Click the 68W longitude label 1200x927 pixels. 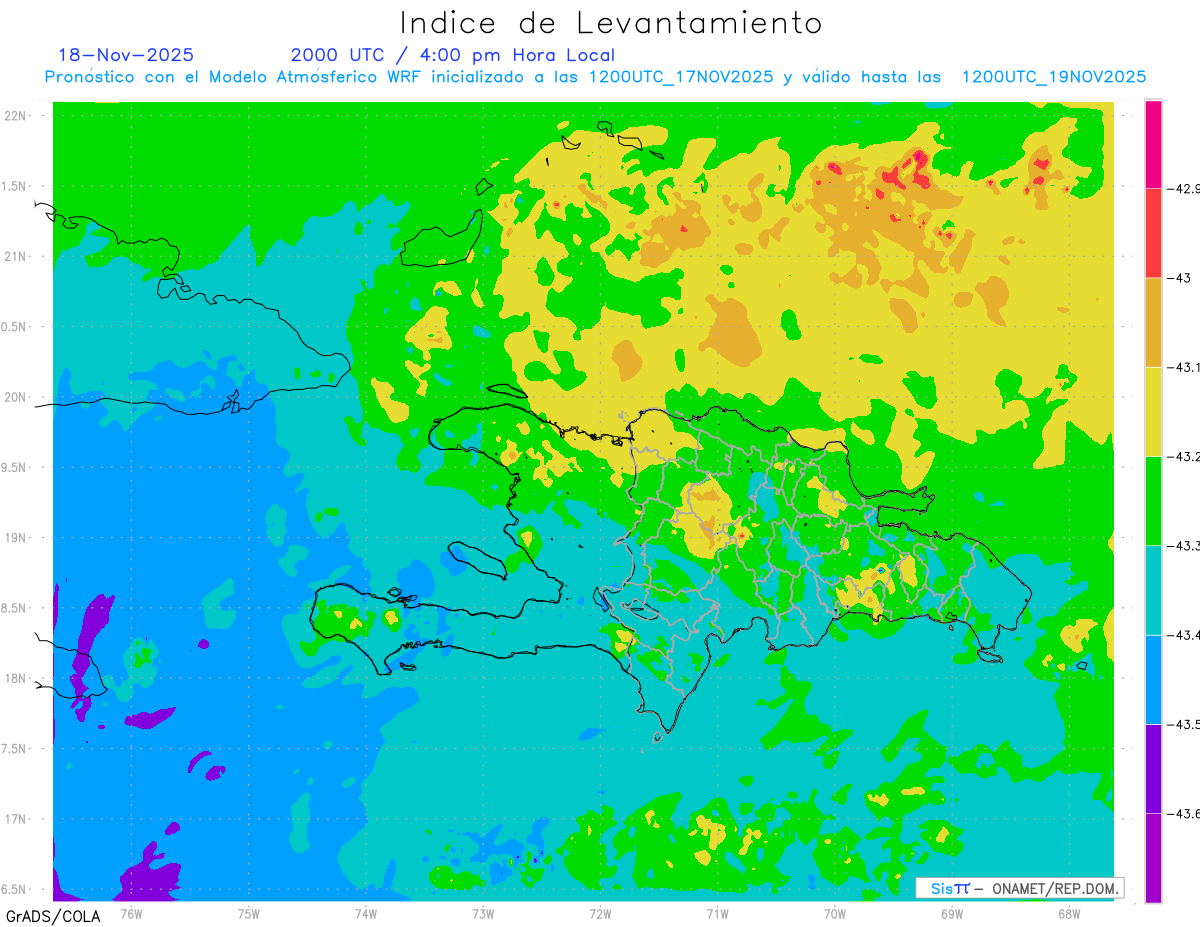[1069, 914]
